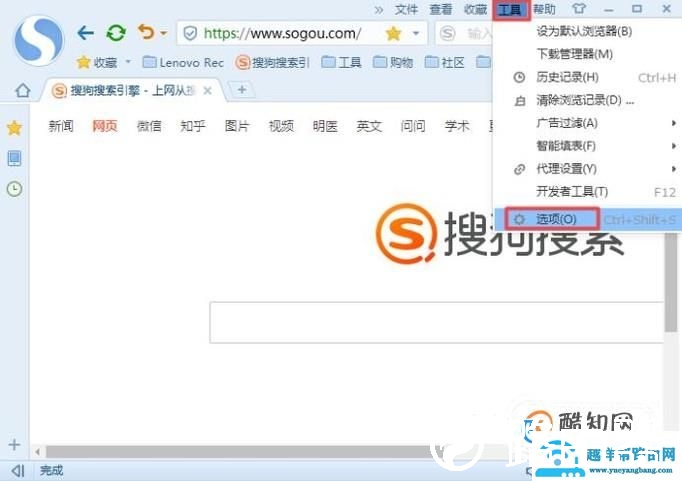Open the Lenovo Rec bookmark folder
This screenshot has height=481, width=682.
pos(183,63)
